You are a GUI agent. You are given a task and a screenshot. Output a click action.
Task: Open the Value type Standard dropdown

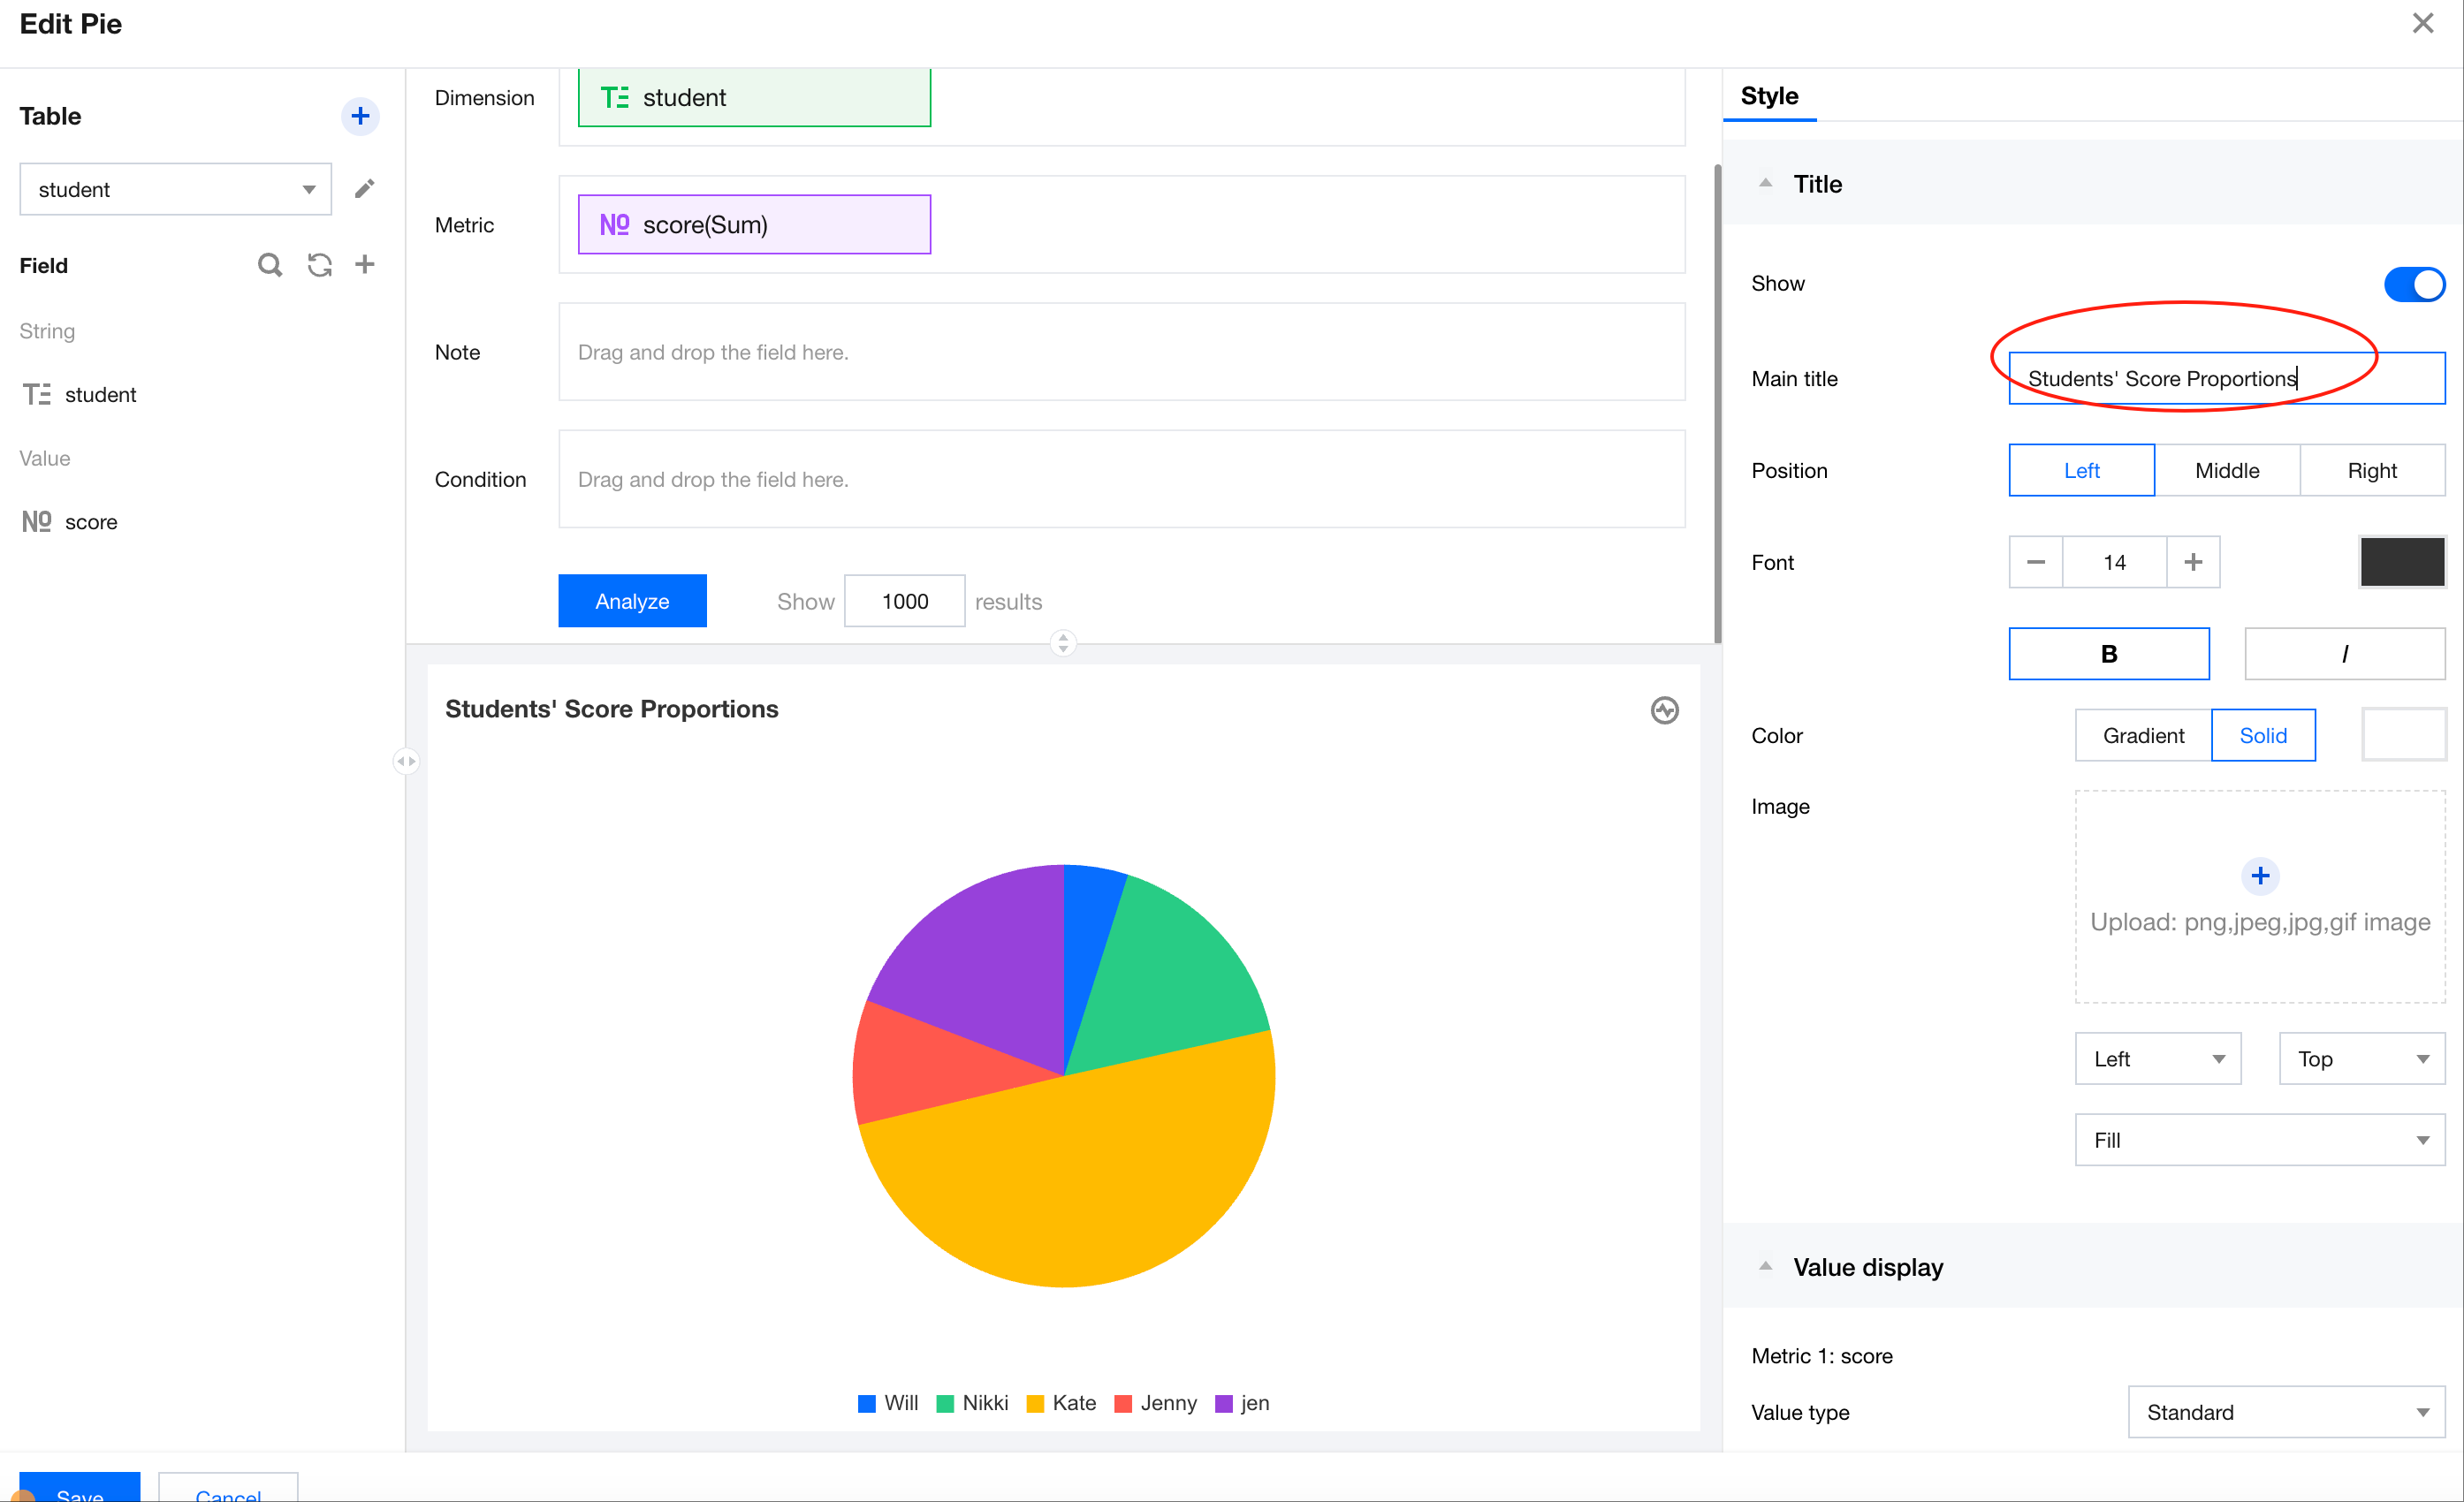pyautogui.click(x=2286, y=1412)
